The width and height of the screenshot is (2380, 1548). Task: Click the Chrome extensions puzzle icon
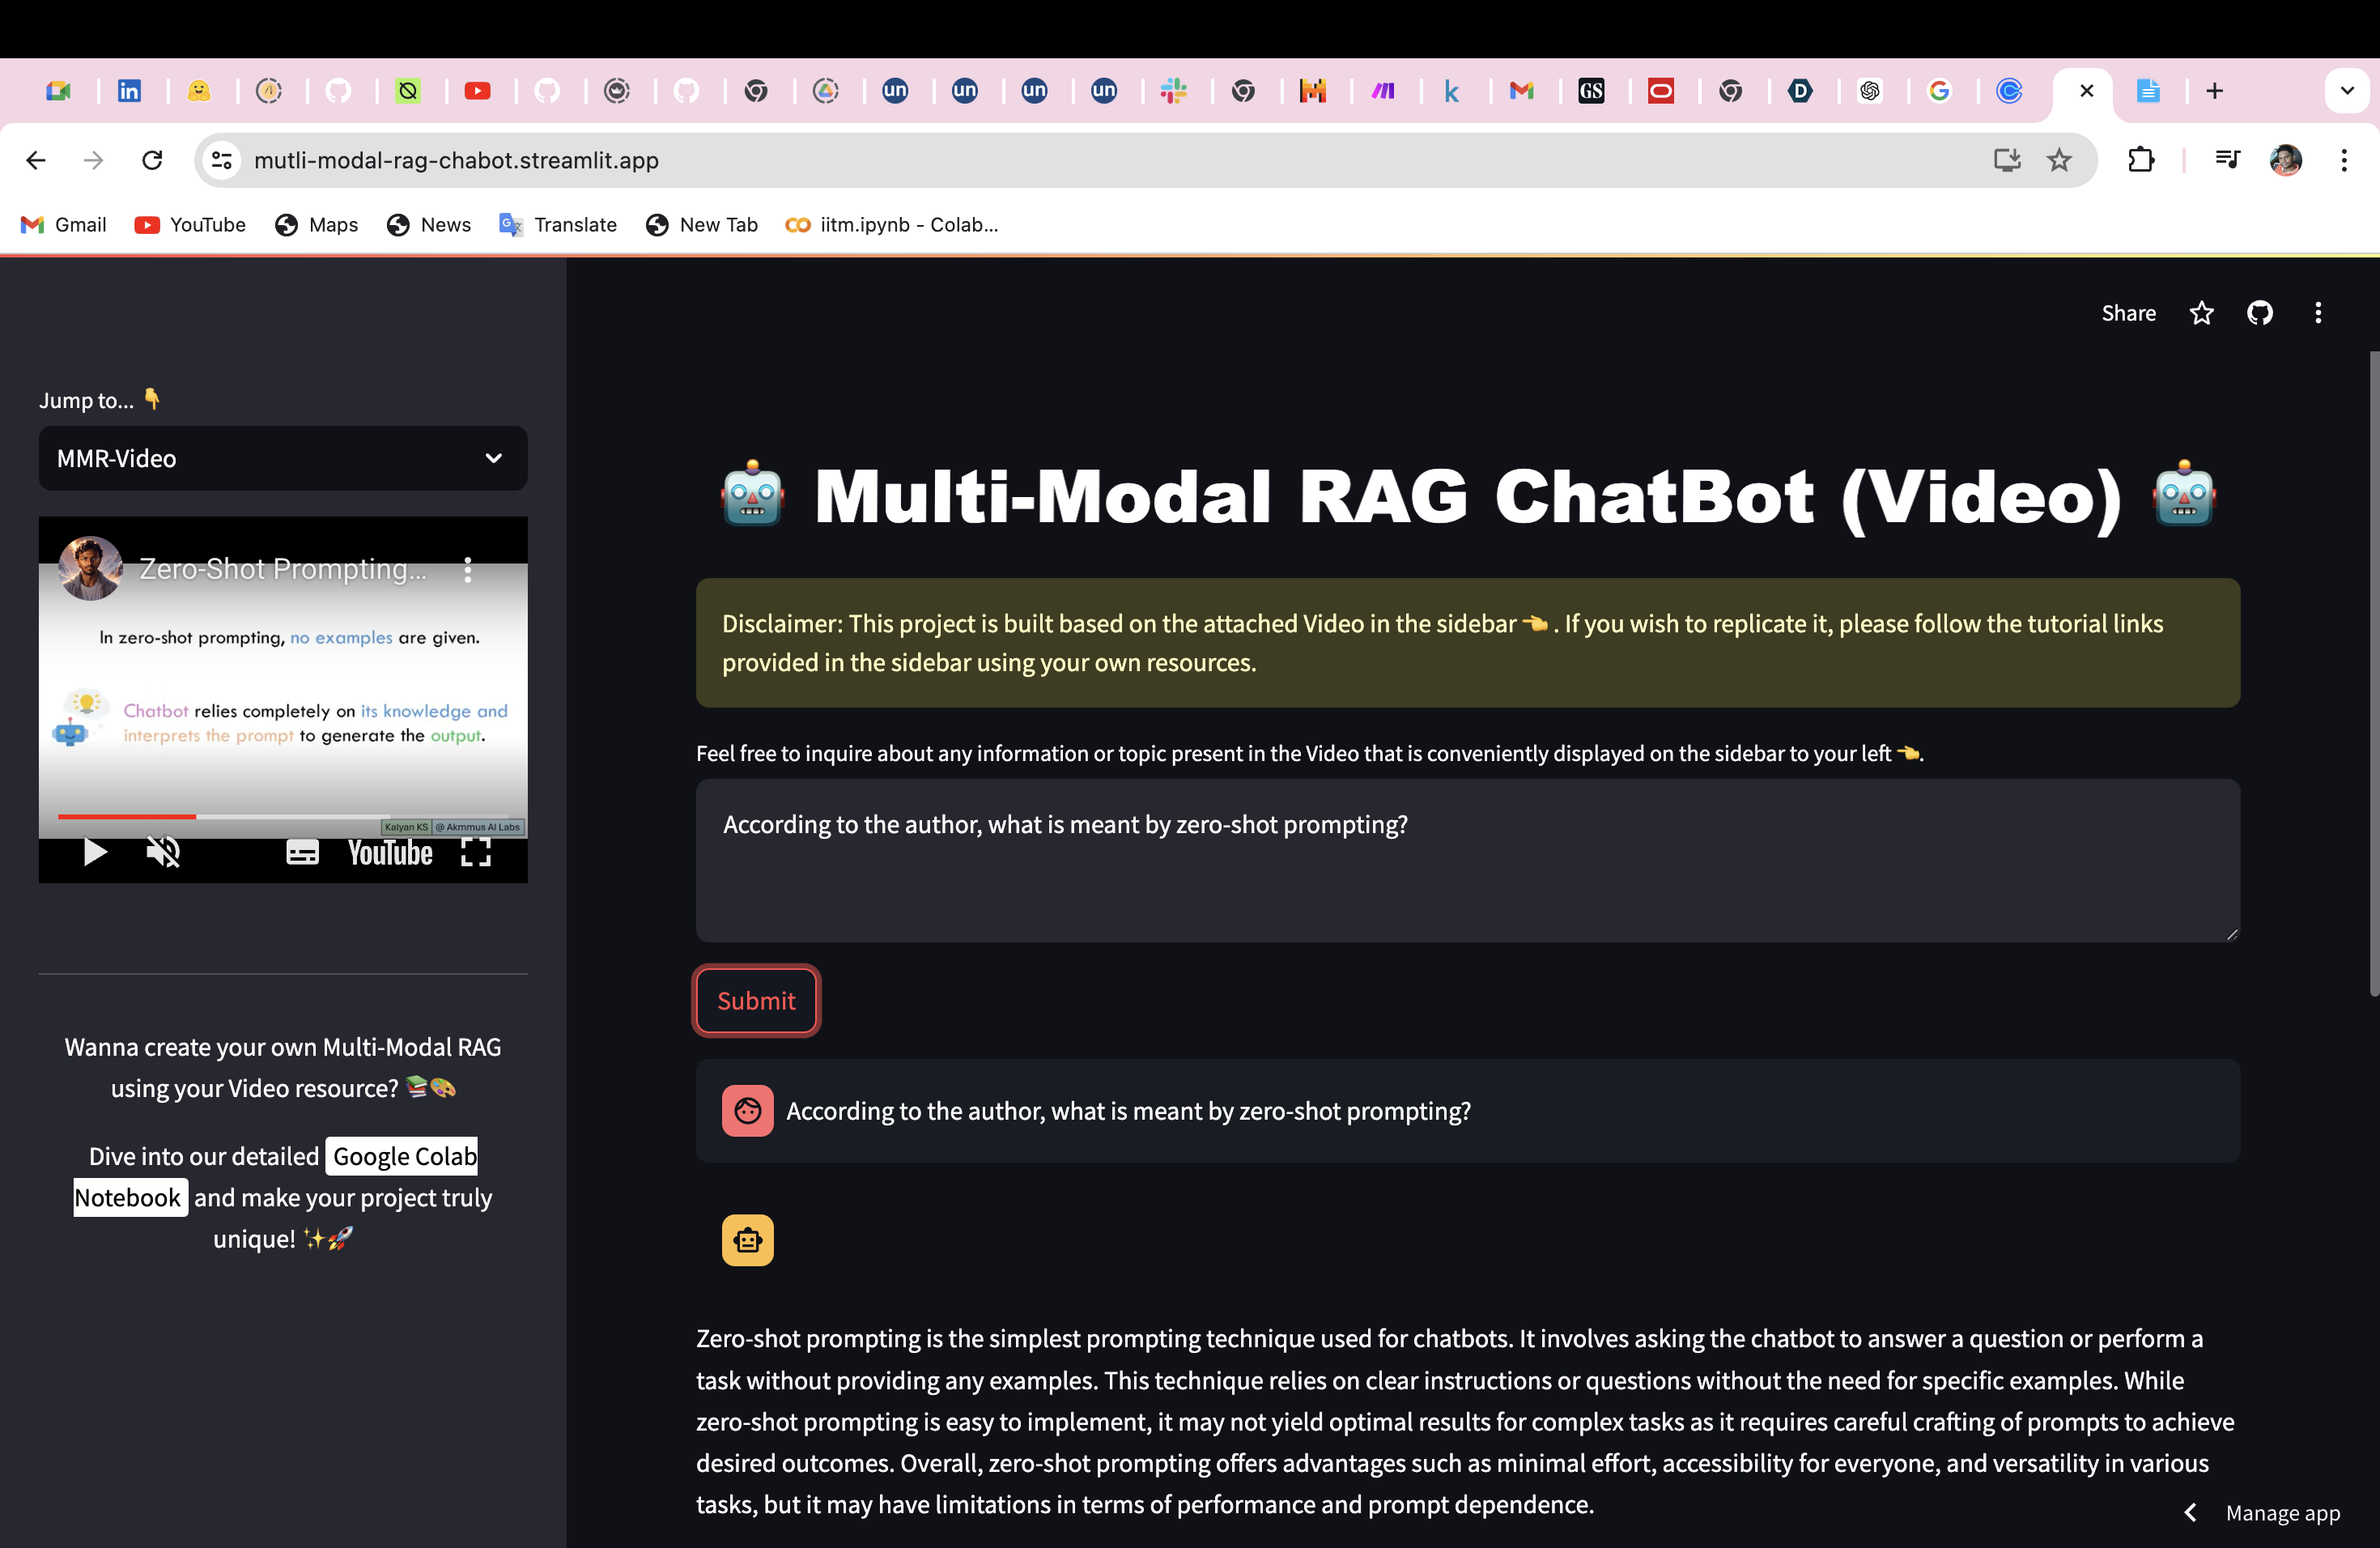tap(2140, 160)
